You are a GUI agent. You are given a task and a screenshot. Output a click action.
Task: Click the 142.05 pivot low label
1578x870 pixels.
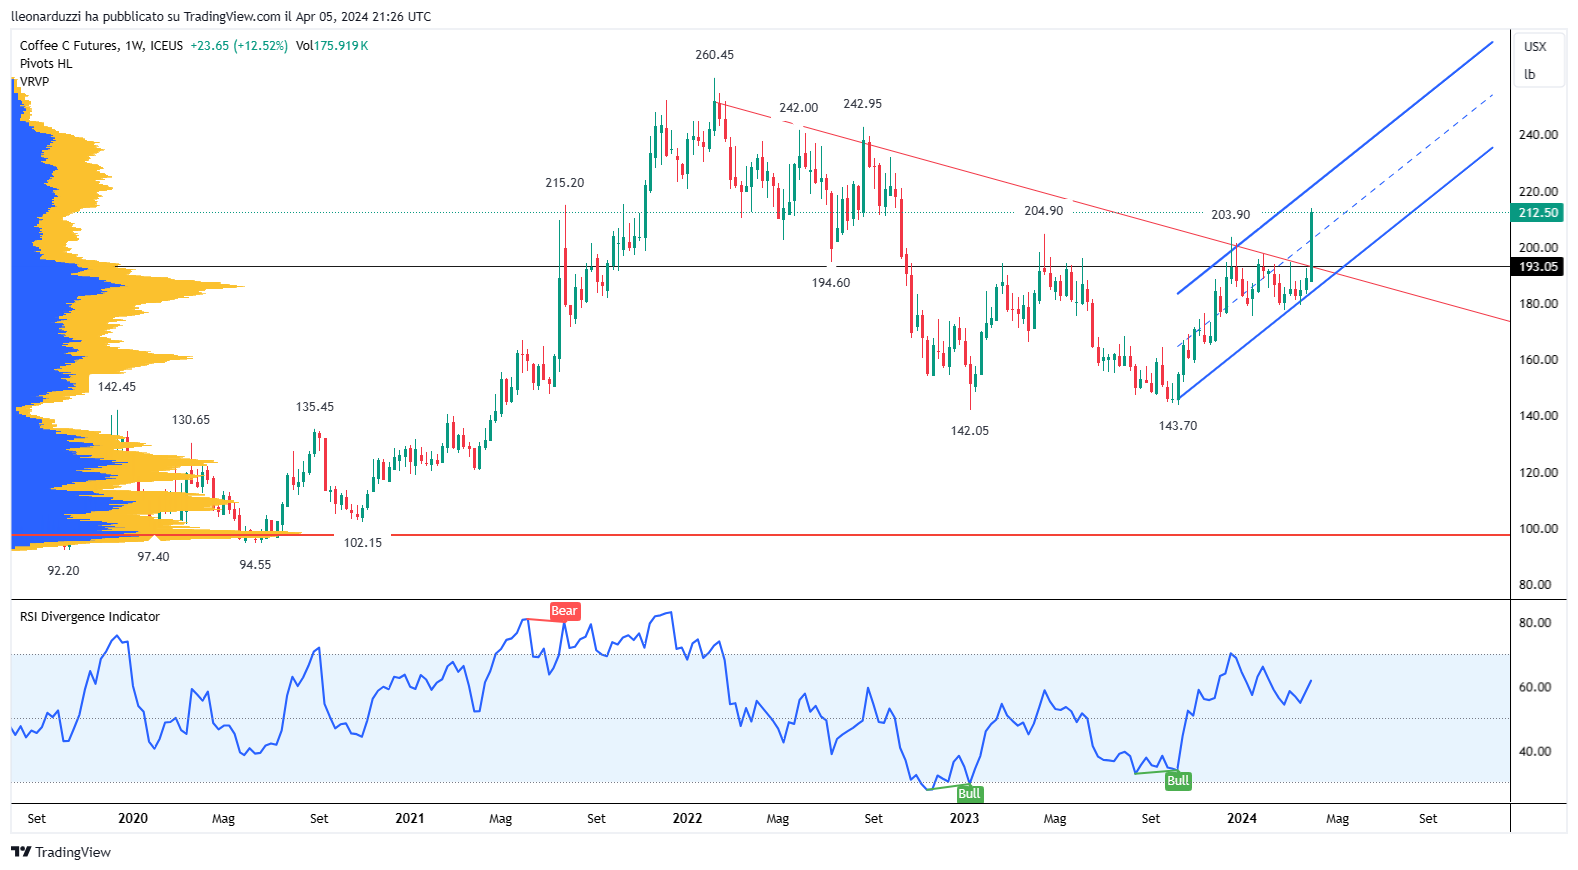pyautogui.click(x=970, y=431)
